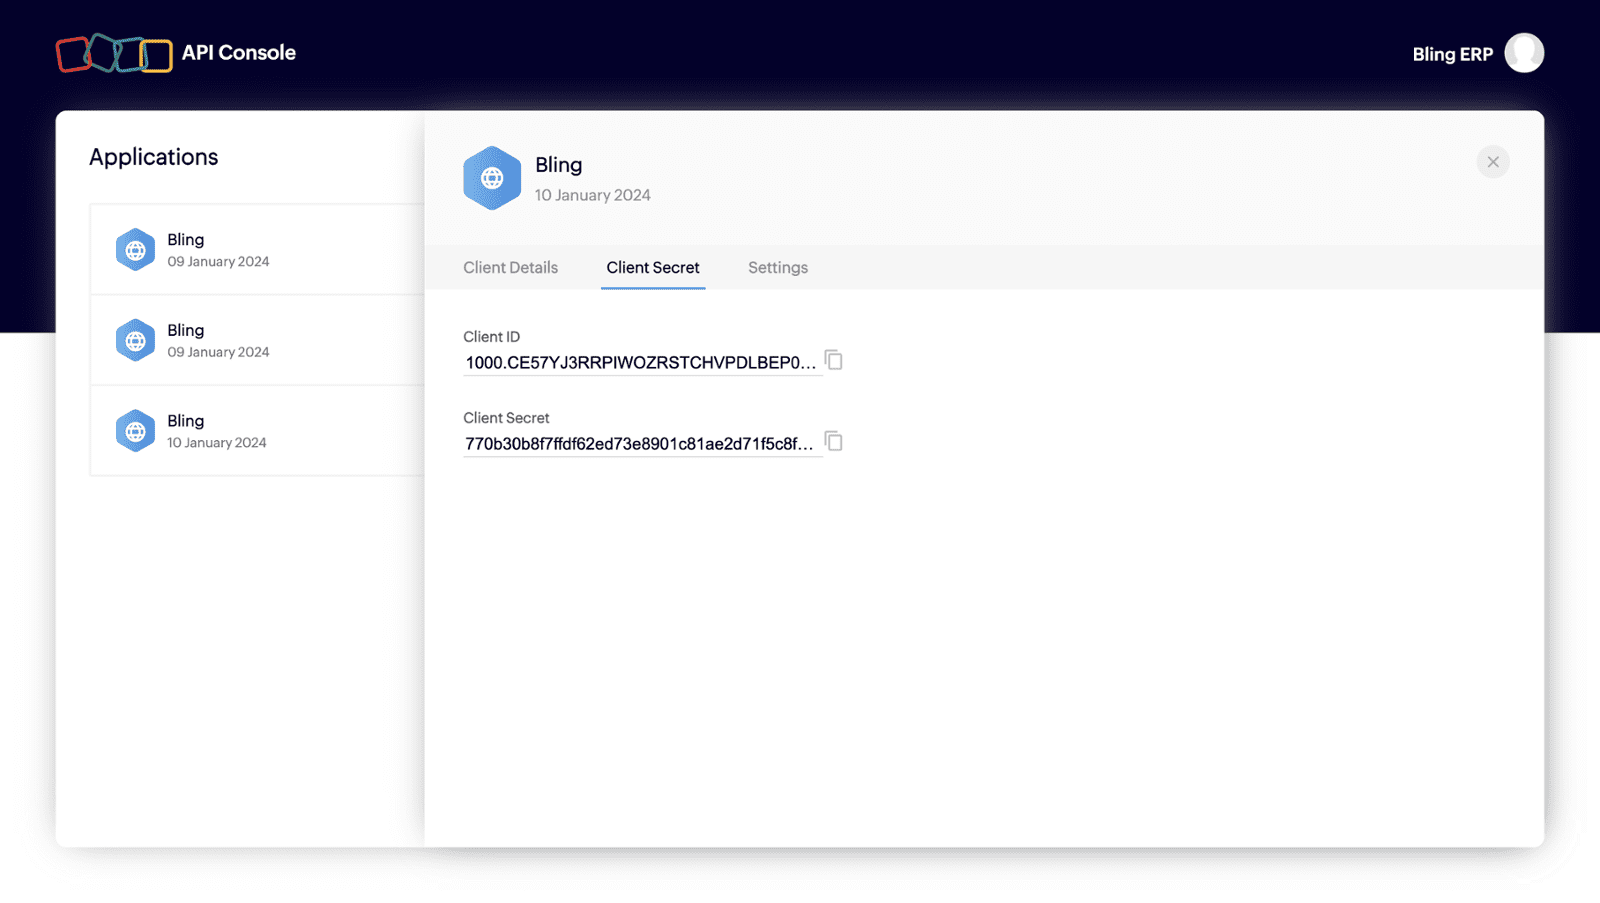Copy the Client ID value
The height and width of the screenshot is (903, 1600).
tap(834, 360)
